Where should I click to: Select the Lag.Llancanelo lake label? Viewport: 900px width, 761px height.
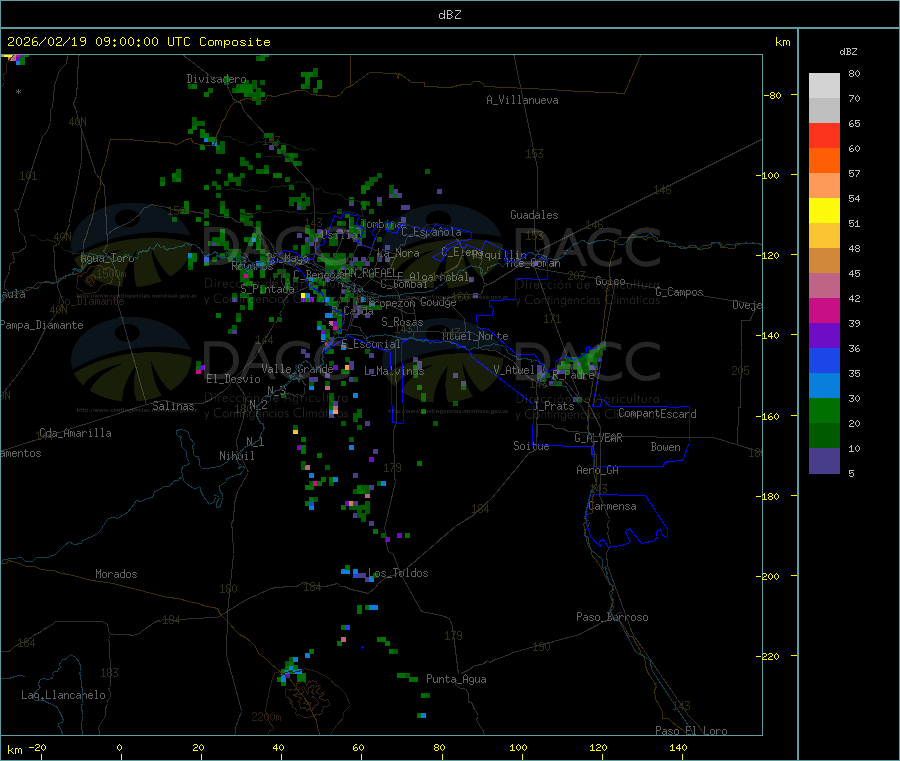(64, 695)
